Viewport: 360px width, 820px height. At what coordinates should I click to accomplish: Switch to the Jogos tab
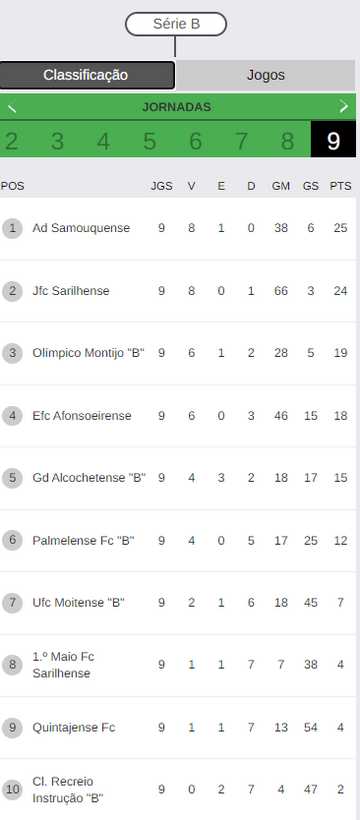pos(266,75)
